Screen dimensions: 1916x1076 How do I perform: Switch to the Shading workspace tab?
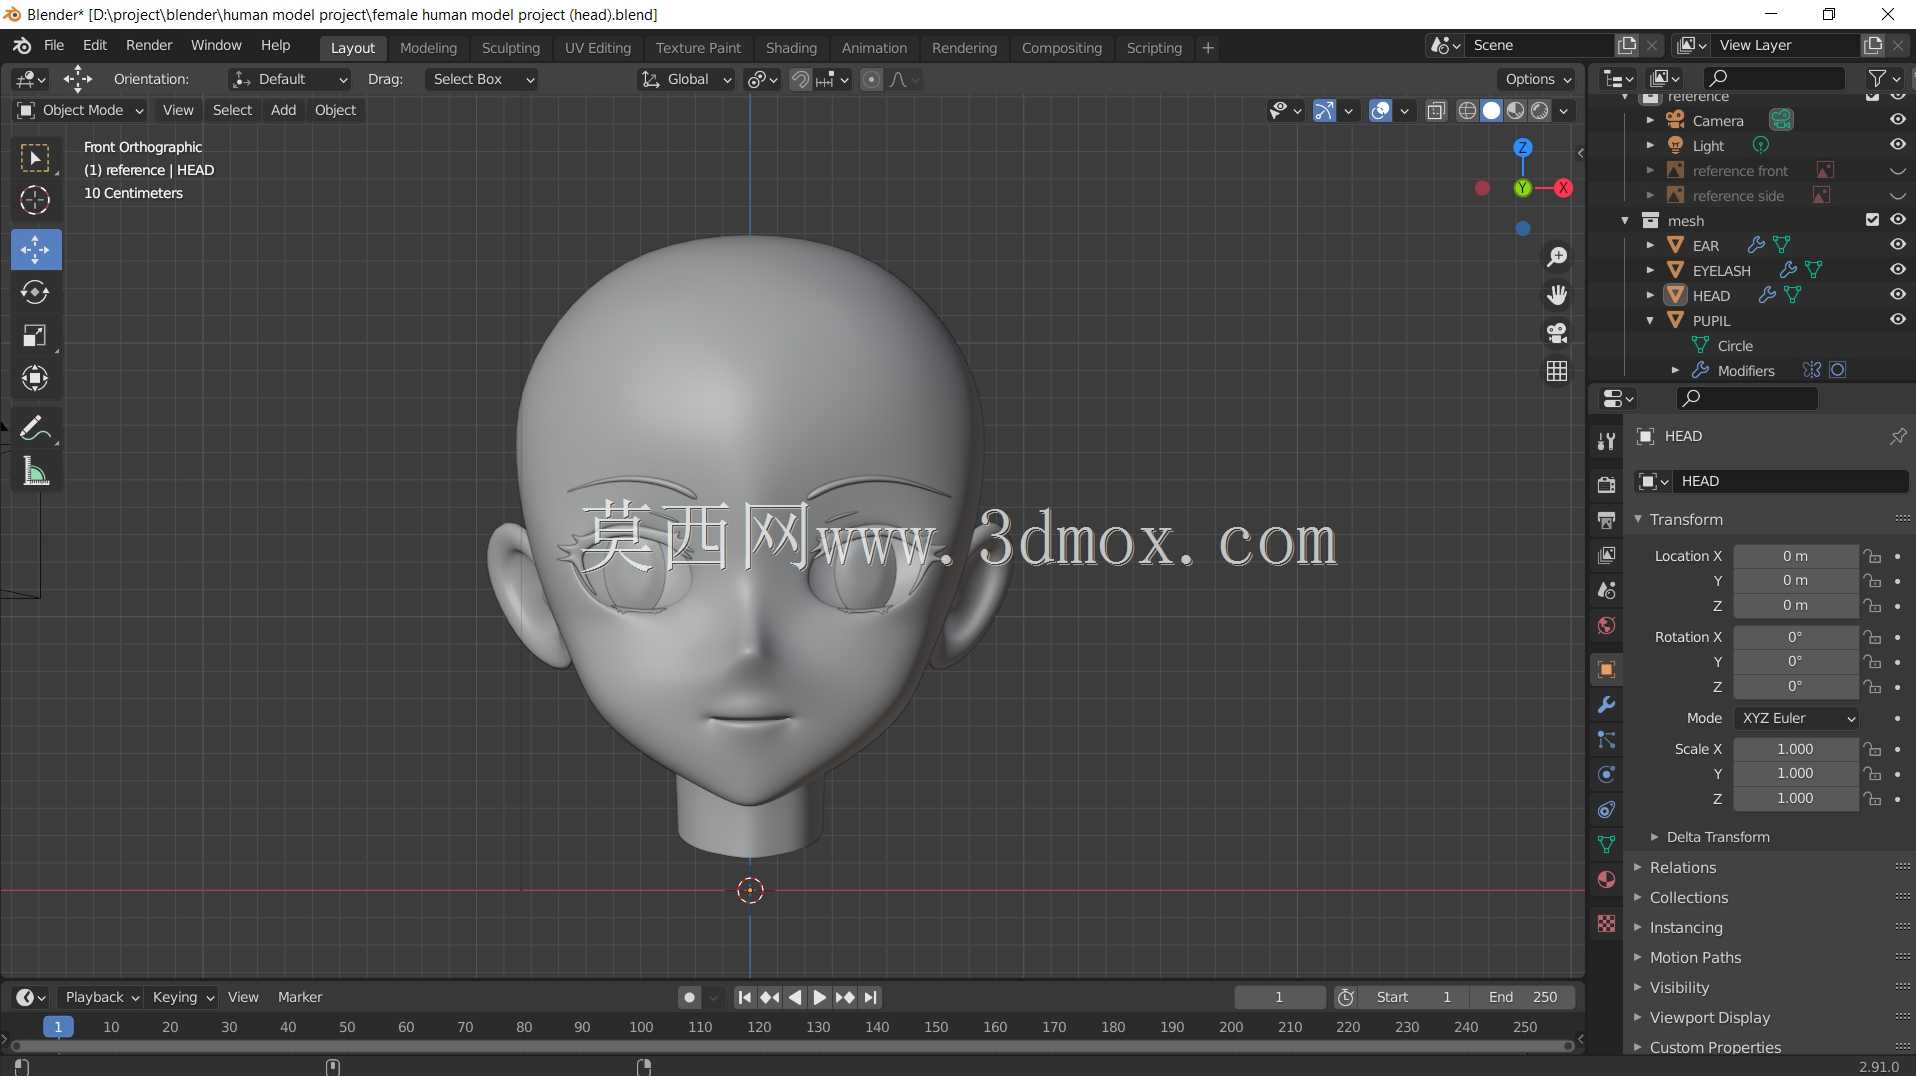(791, 48)
